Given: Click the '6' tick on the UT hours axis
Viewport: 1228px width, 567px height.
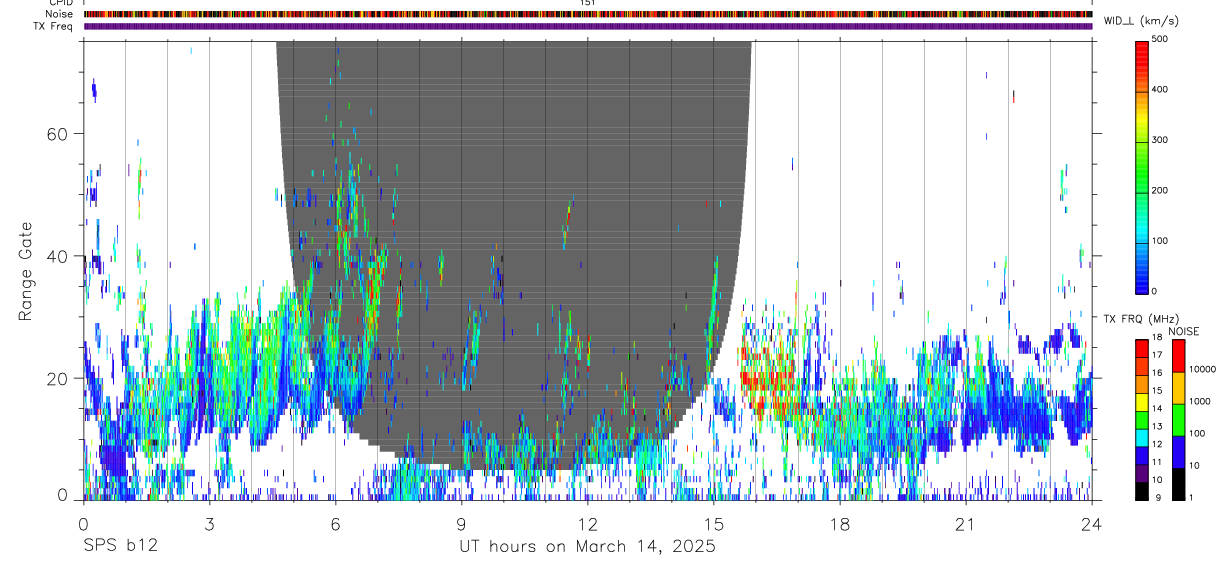Looking at the screenshot, I should (335, 524).
